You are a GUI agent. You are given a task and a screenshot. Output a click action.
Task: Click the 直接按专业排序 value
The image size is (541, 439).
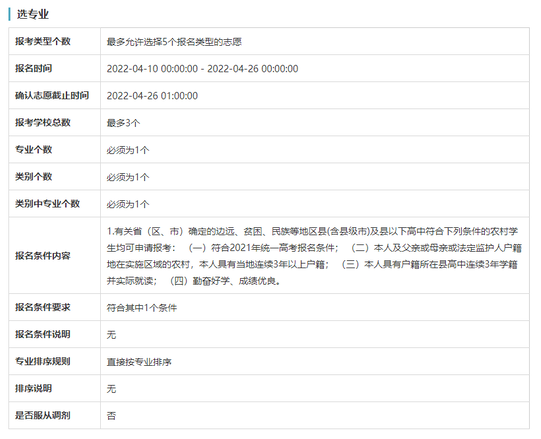[x=139, y=362]
